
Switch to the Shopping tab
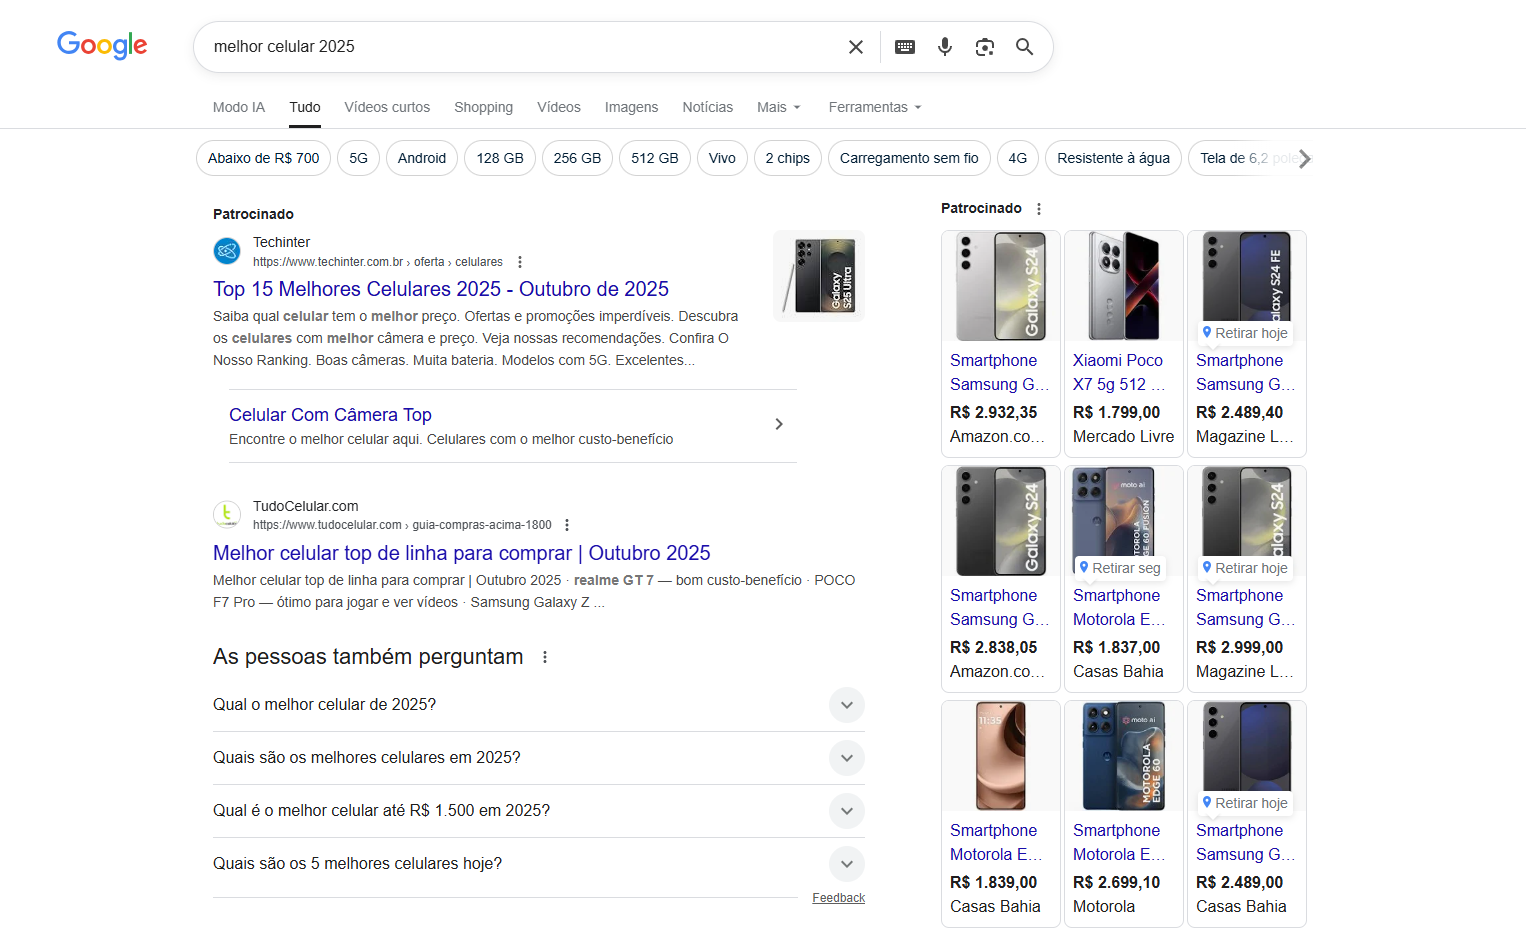click(483, 107)
